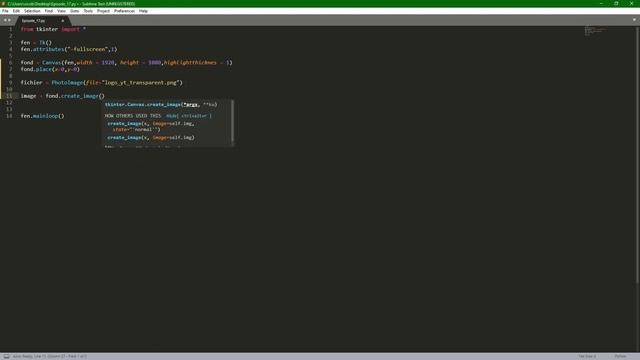Click line number 11 in the gutter

click(x=9, y=96)
